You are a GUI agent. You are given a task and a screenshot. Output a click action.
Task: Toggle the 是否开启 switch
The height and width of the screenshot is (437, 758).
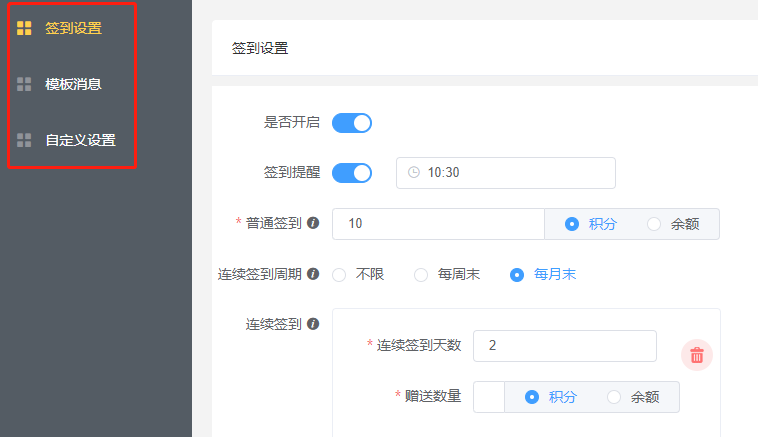click(352, 123)
